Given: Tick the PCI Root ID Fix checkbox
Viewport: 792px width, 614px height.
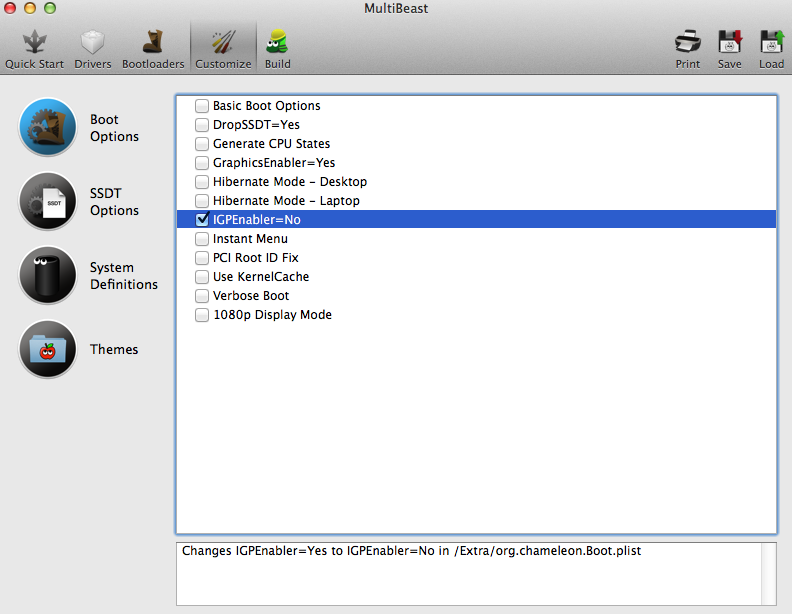Looking at the screenshot, I should tap(202, 258).
